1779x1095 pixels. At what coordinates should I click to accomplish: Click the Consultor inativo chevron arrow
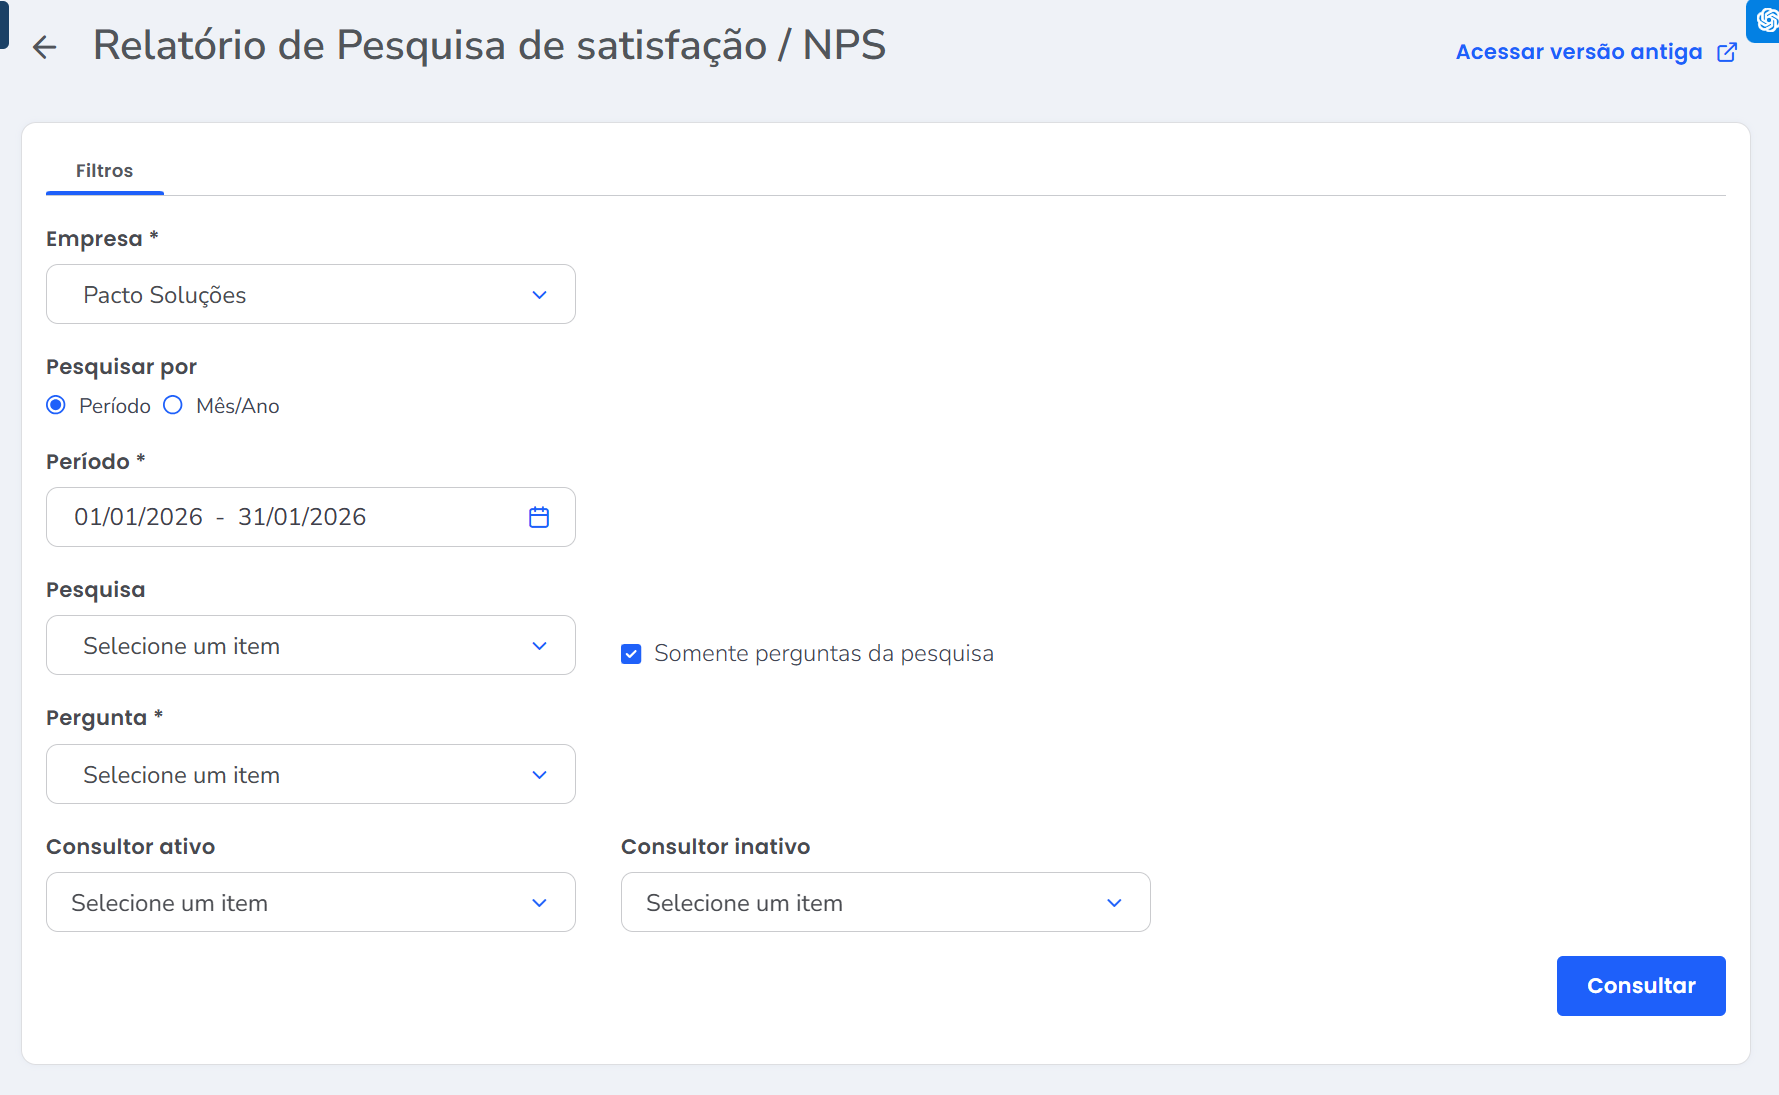[x=1114, y=903]
